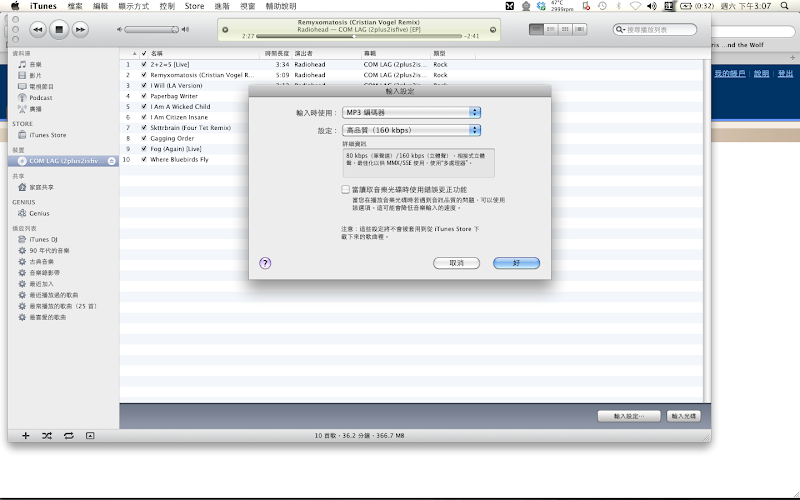Open the Store menu
The image size is (800, 500).
(x=194, y=6)
